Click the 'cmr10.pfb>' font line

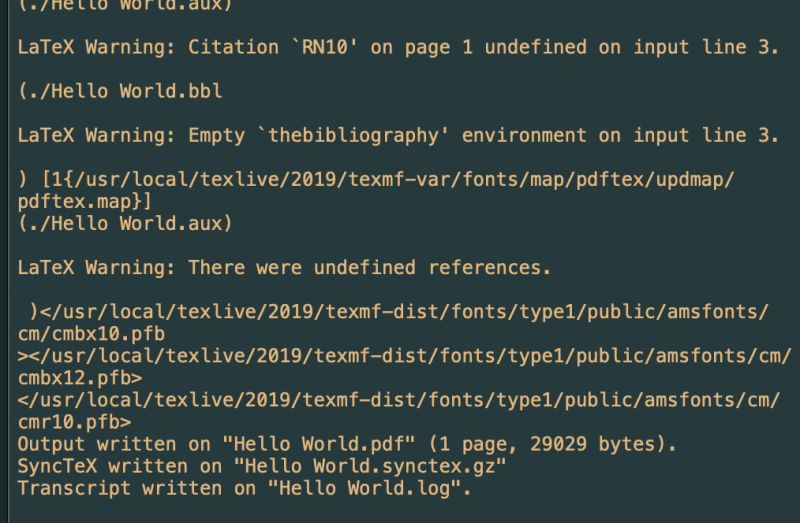point(74,422)
